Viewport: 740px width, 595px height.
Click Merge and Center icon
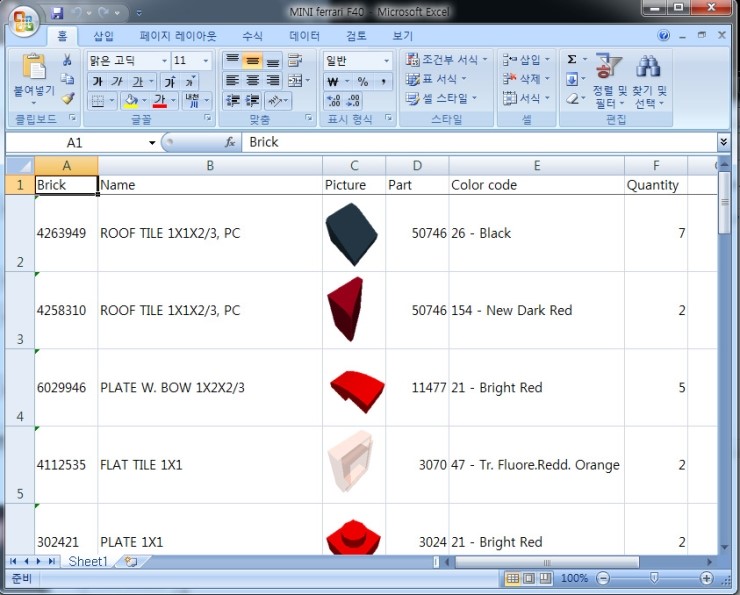click(295, 81)
